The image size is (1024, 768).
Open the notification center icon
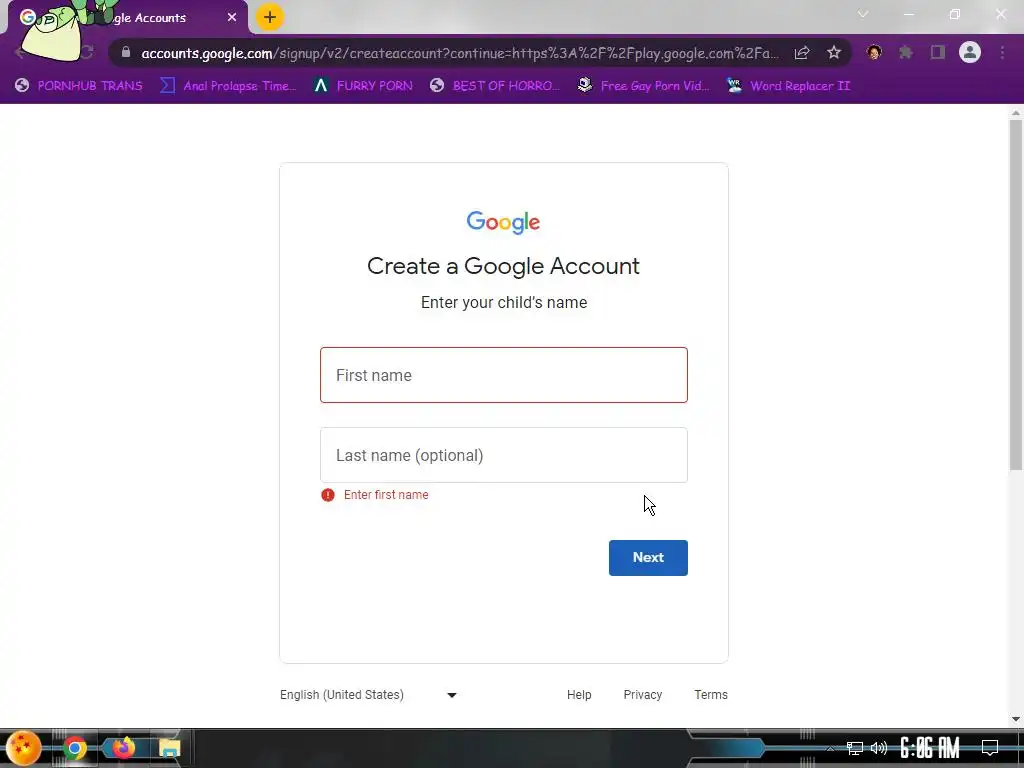990,748
